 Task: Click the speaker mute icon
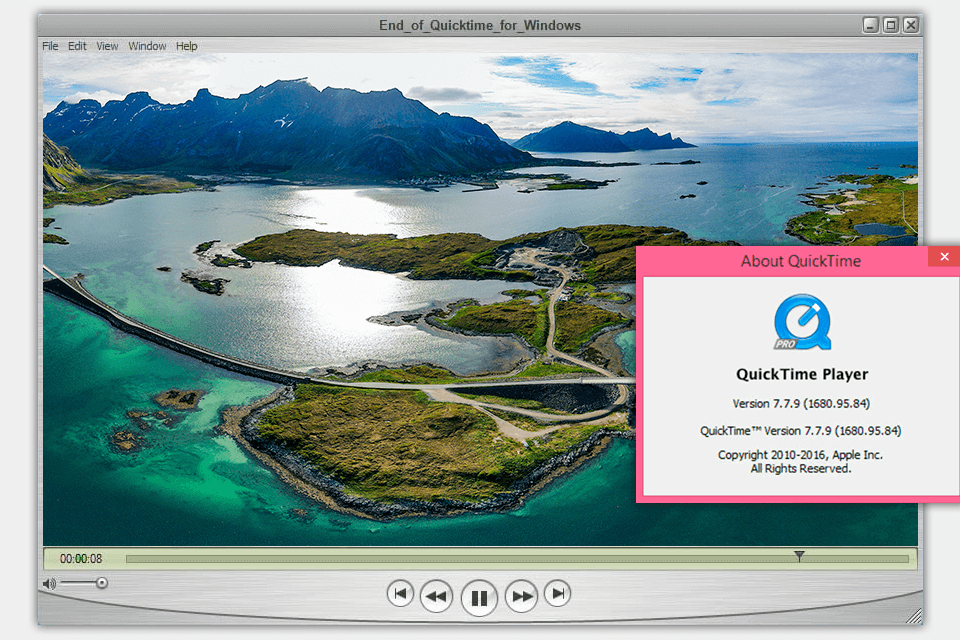(49, 583)
